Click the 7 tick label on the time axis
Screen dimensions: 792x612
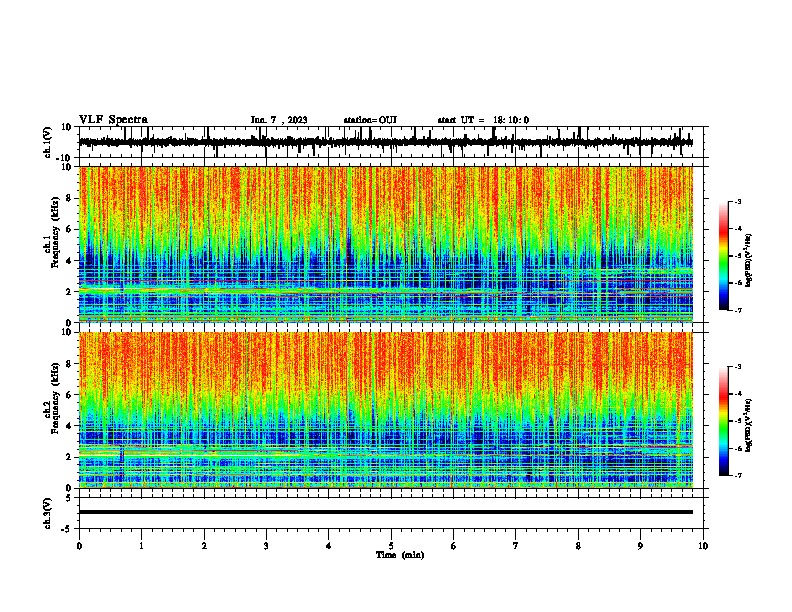coord(516,546)
